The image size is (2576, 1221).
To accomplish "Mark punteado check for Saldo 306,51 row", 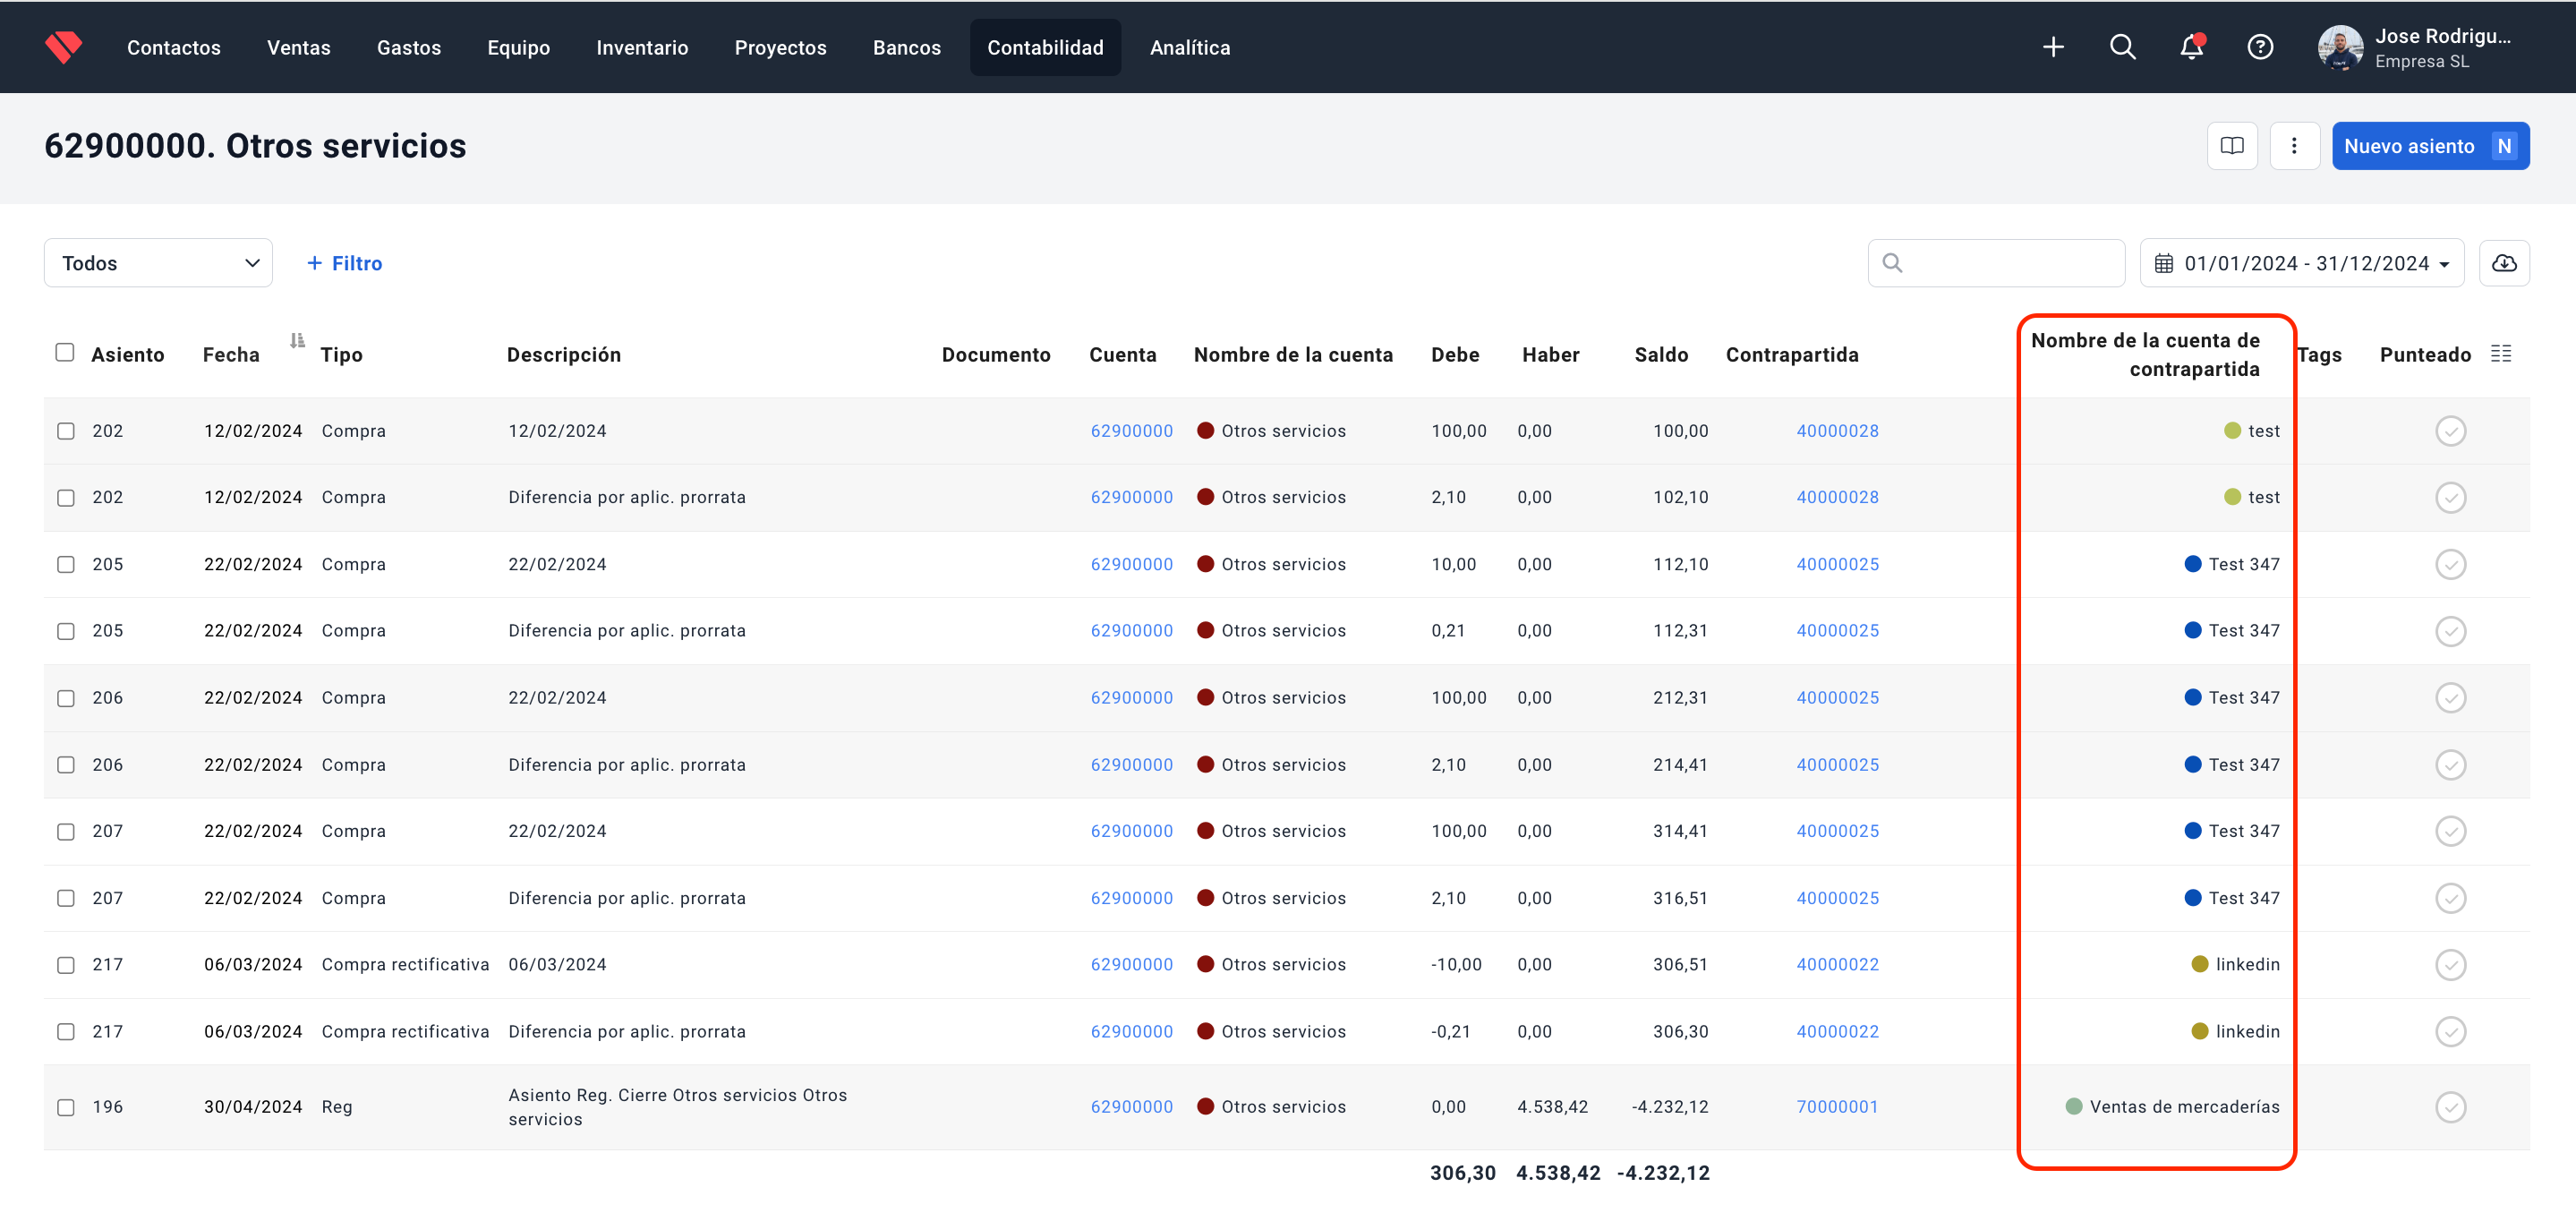I will (x=2450, y=965).
